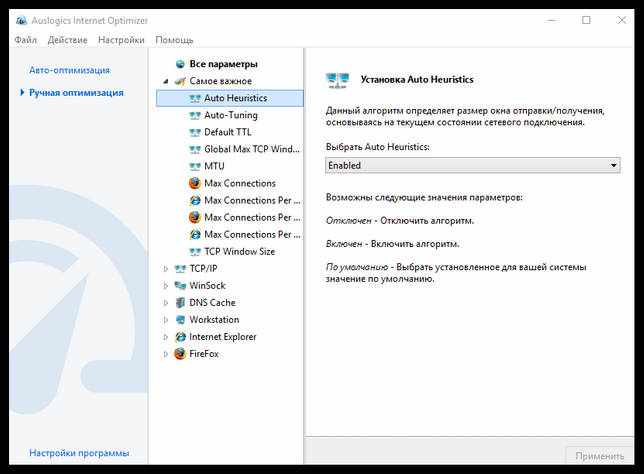This screenshot has height=474, width=644.
Task: Open the Настройки menu
Action: point(121,40)
